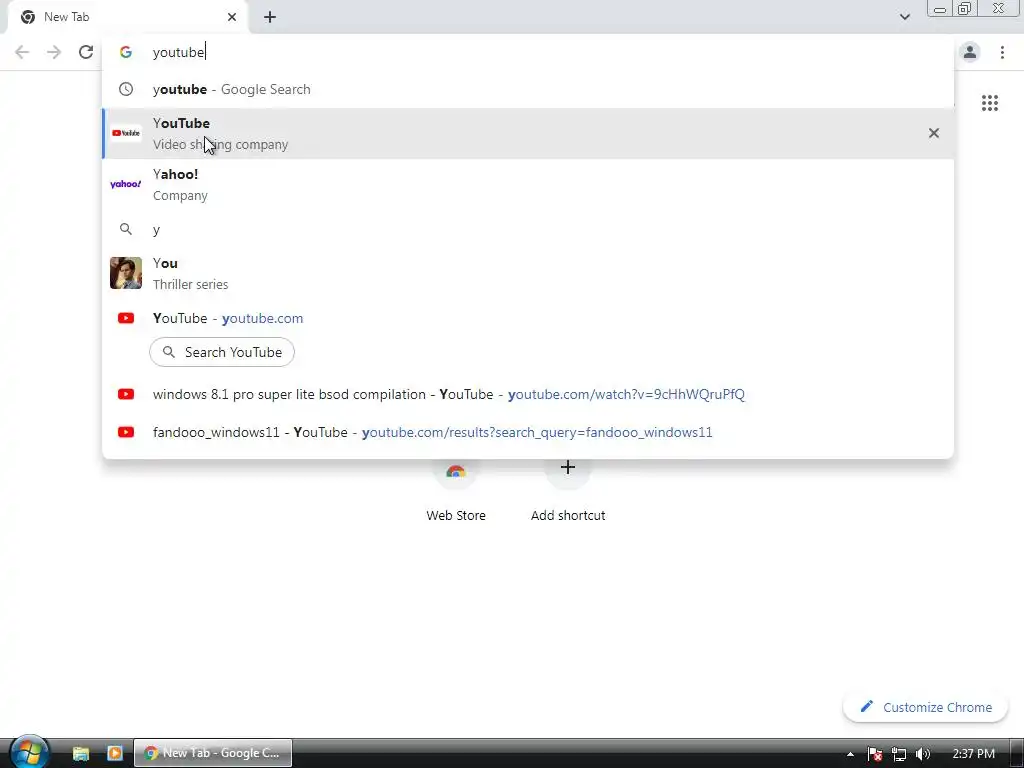Open the Web Store shortcut icon
The width and height of the screenshot is (1024, 768).
coord(456,470)
